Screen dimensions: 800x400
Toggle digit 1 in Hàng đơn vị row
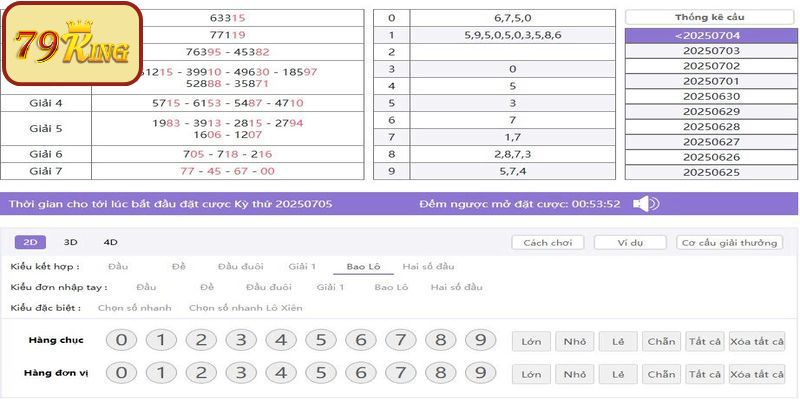click(x=161, y=373)
